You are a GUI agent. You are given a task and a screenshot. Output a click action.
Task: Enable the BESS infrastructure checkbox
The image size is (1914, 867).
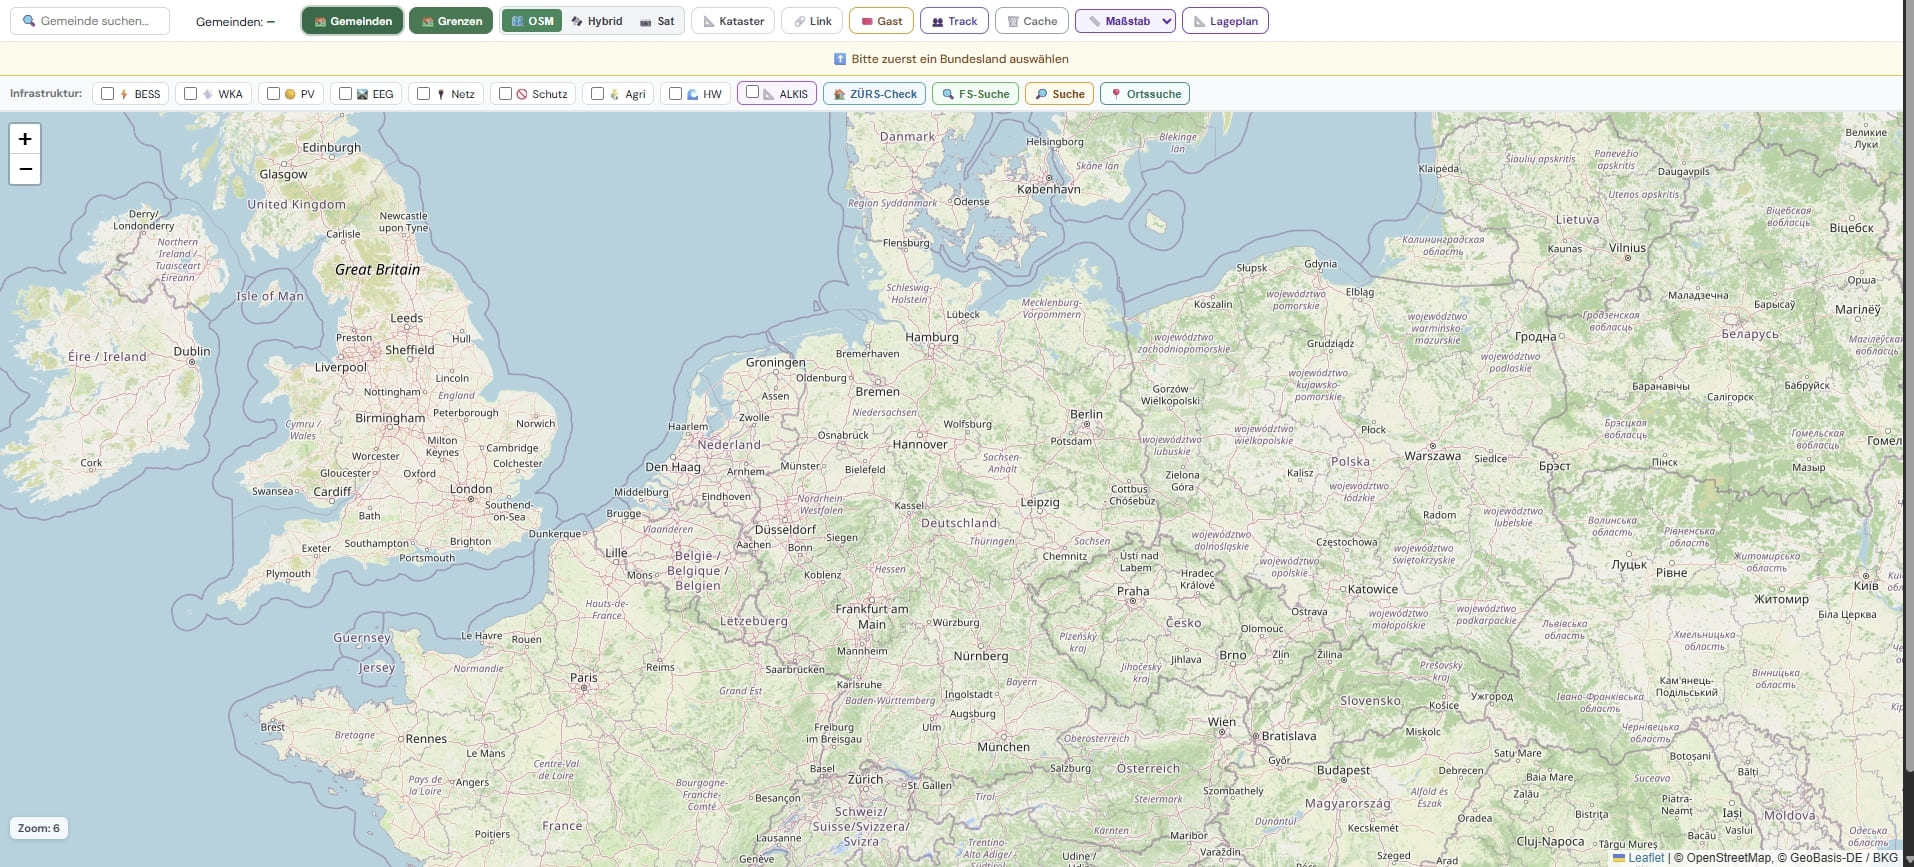point(108,94)
